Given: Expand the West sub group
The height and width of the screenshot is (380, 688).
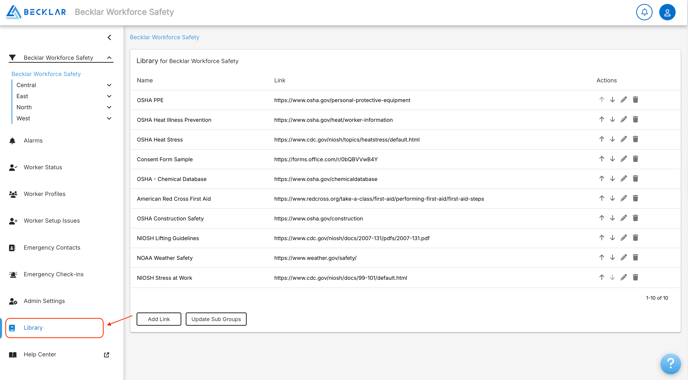Looking at the screenshot, I should (109, 118).
